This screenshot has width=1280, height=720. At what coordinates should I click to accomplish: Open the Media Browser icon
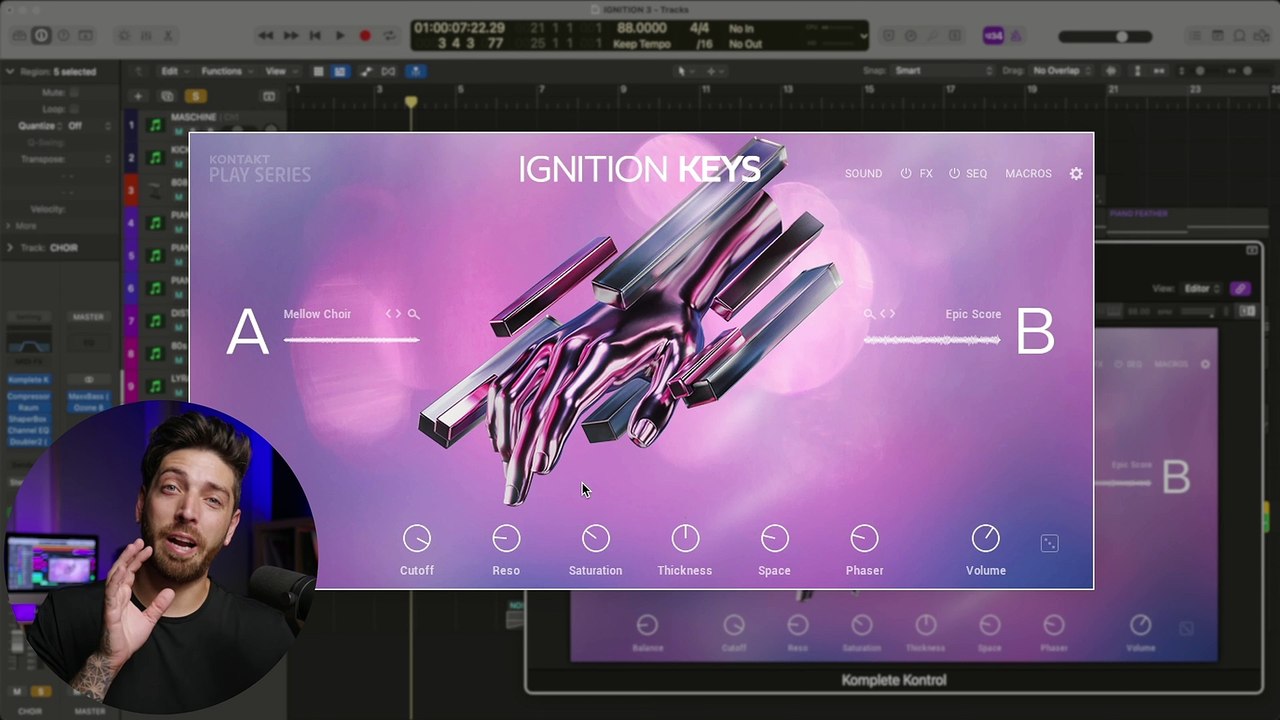[x=1262, y=36]
